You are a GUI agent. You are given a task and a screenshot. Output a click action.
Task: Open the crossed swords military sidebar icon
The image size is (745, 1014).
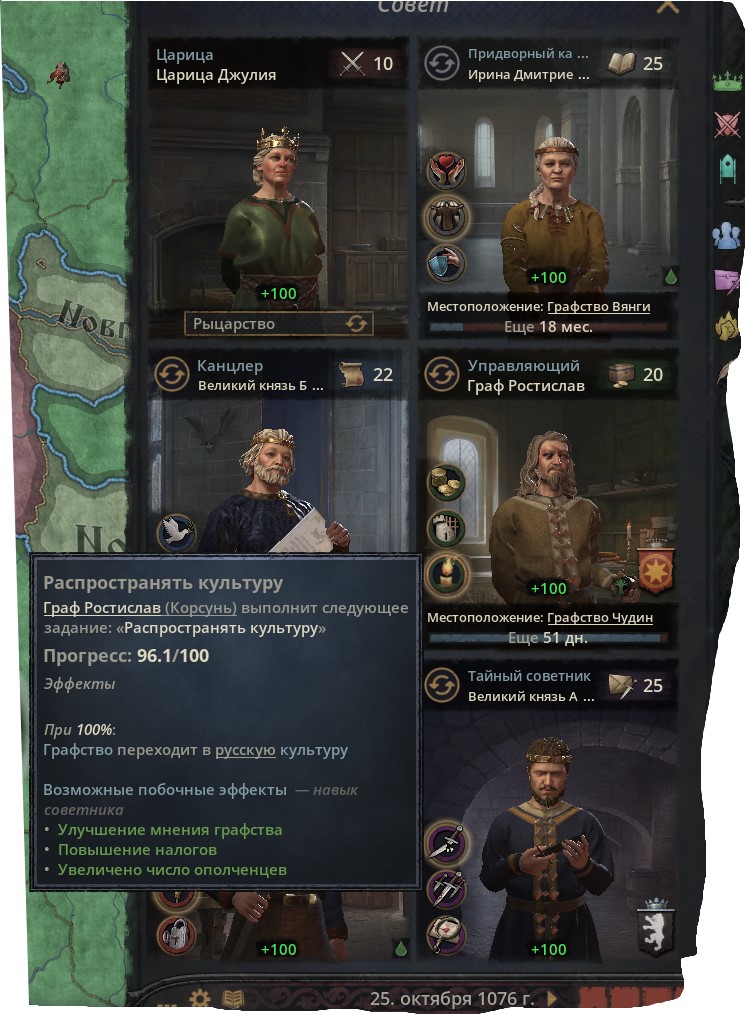[728, 124]
